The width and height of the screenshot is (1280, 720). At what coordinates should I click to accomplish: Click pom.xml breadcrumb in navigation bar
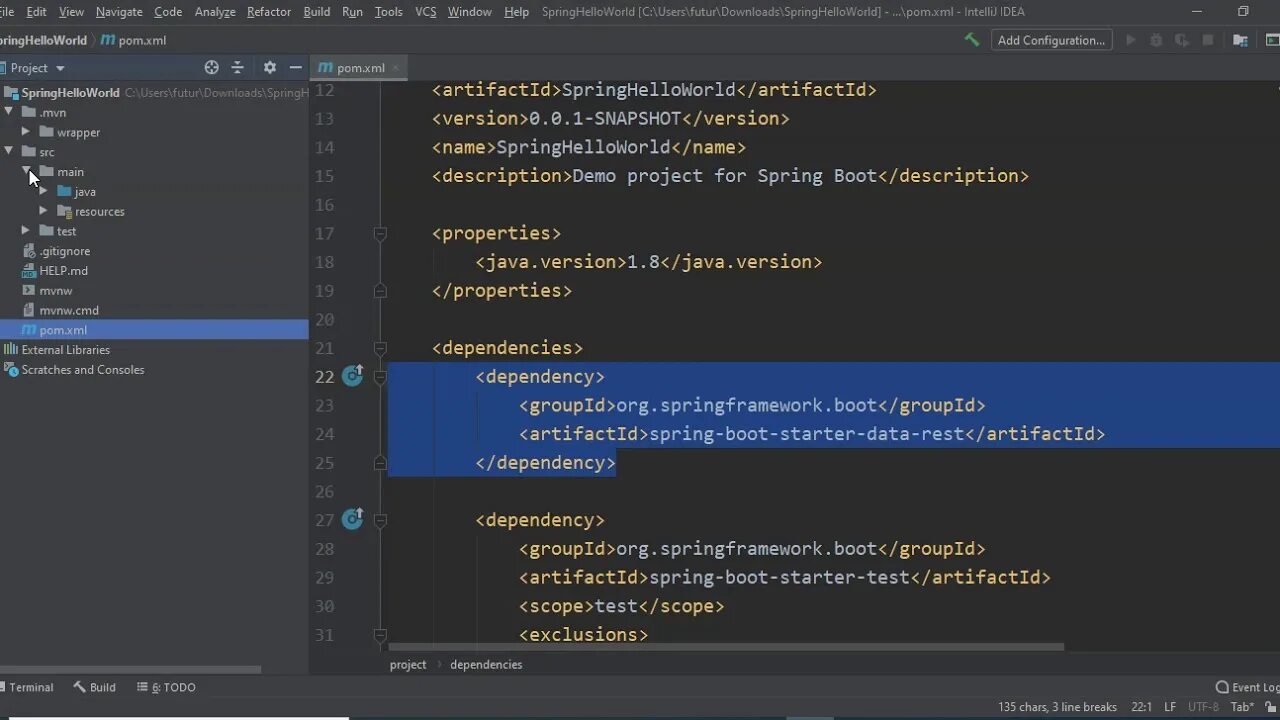coord(134,40)
